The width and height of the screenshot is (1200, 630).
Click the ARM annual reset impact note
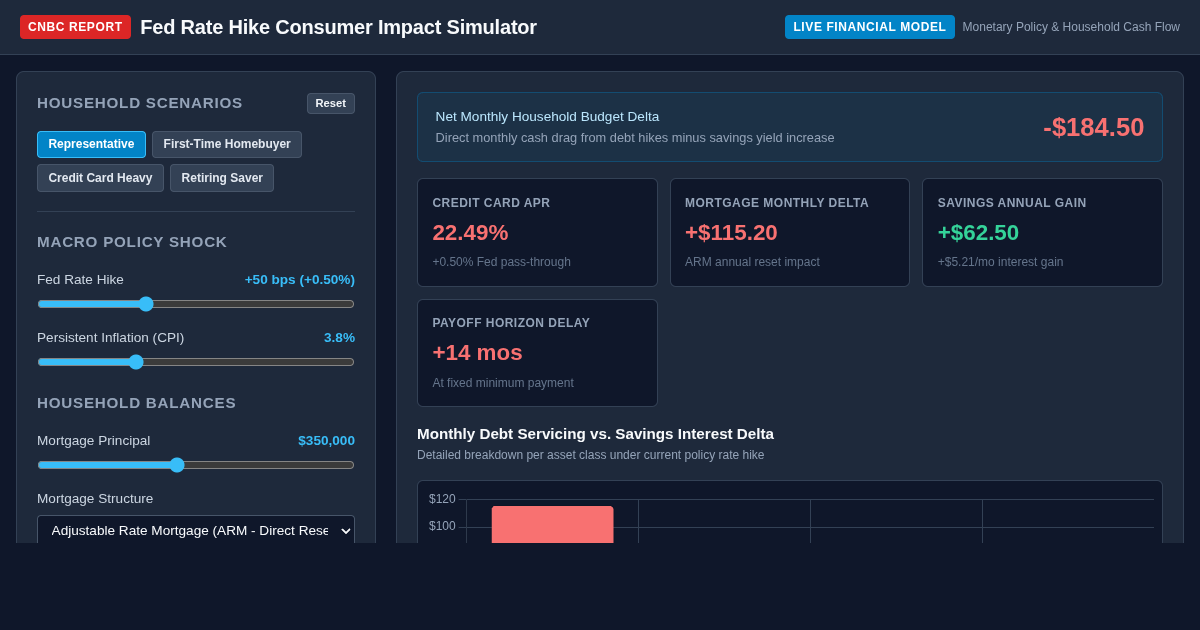click(x=752, y=262)
